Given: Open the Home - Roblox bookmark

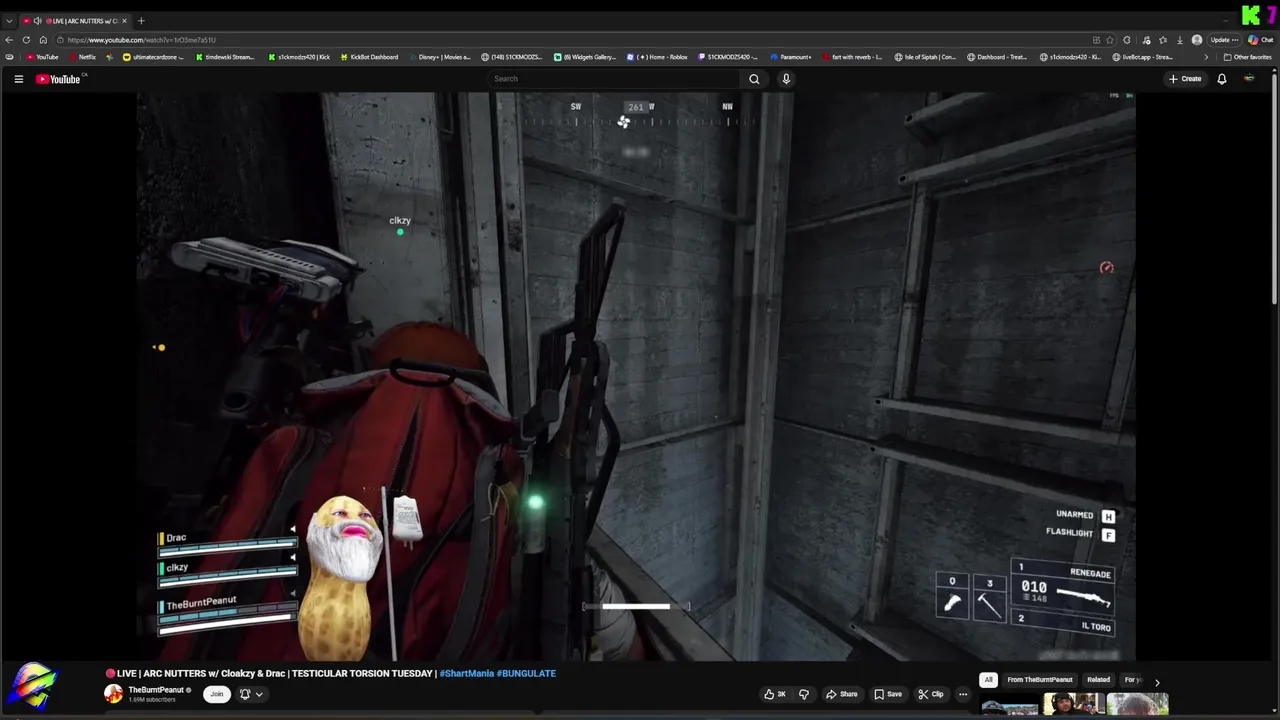Looking at the screenshot, I should 658,57.
